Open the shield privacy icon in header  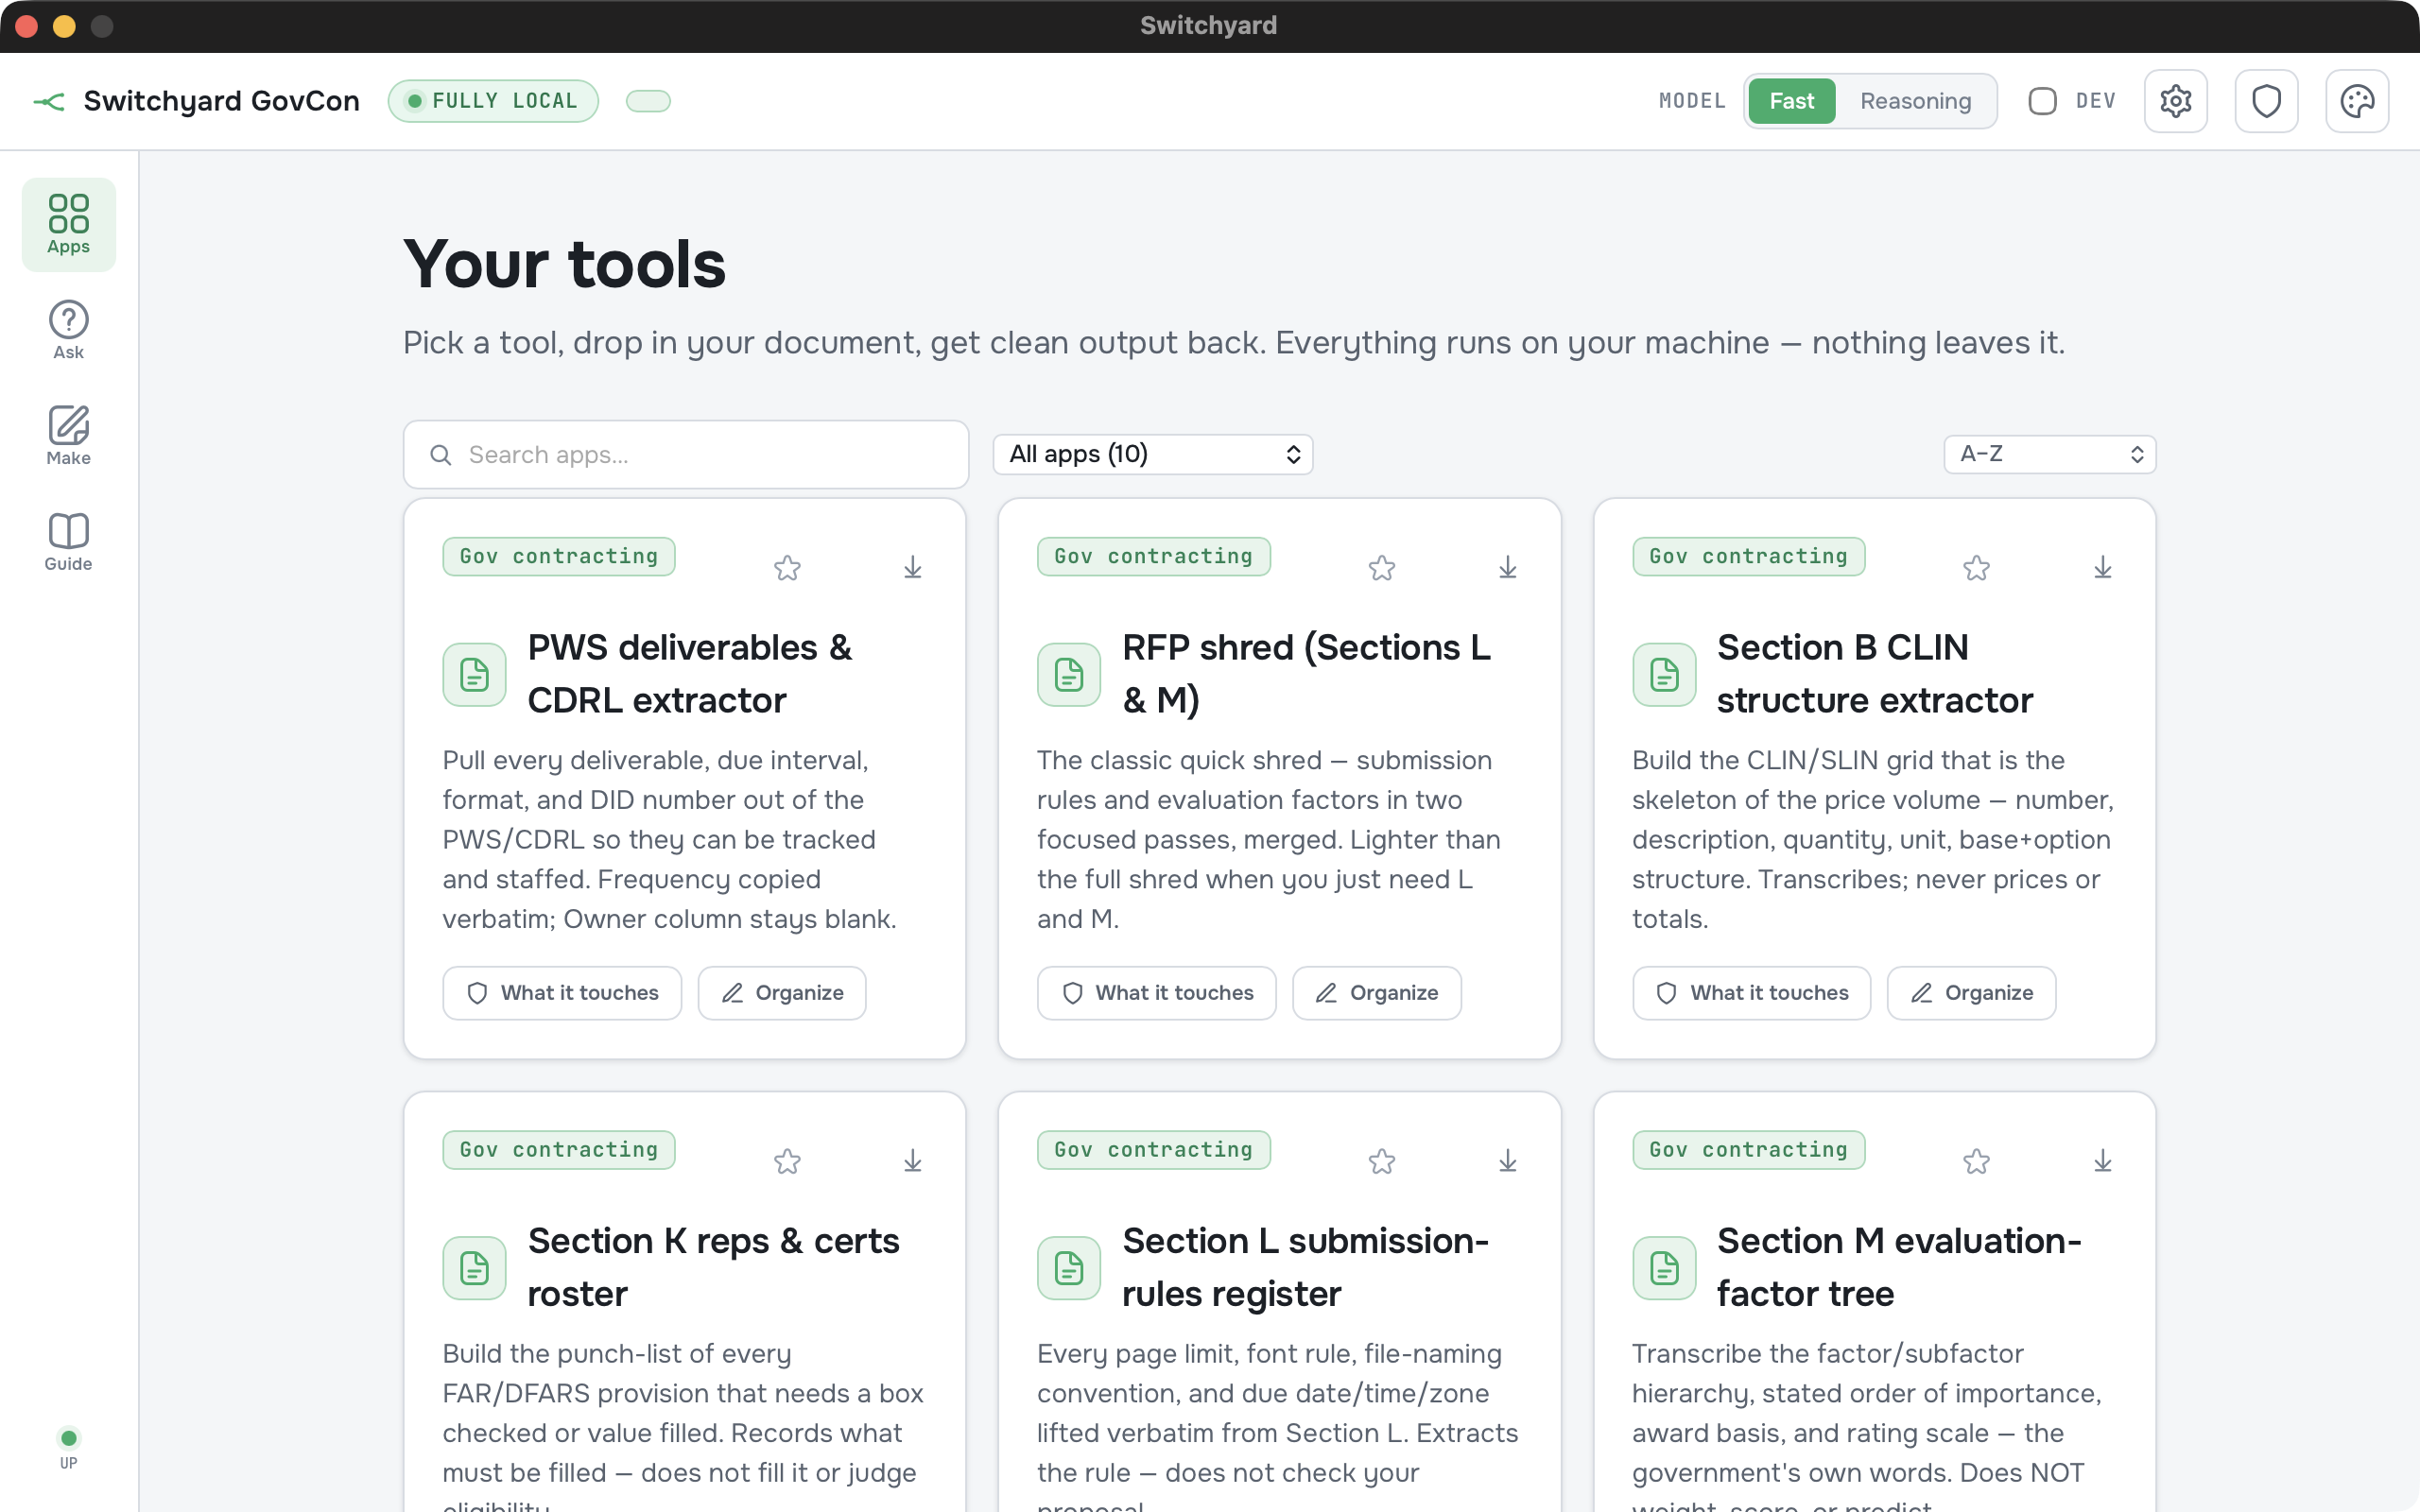coord(2266,101)
